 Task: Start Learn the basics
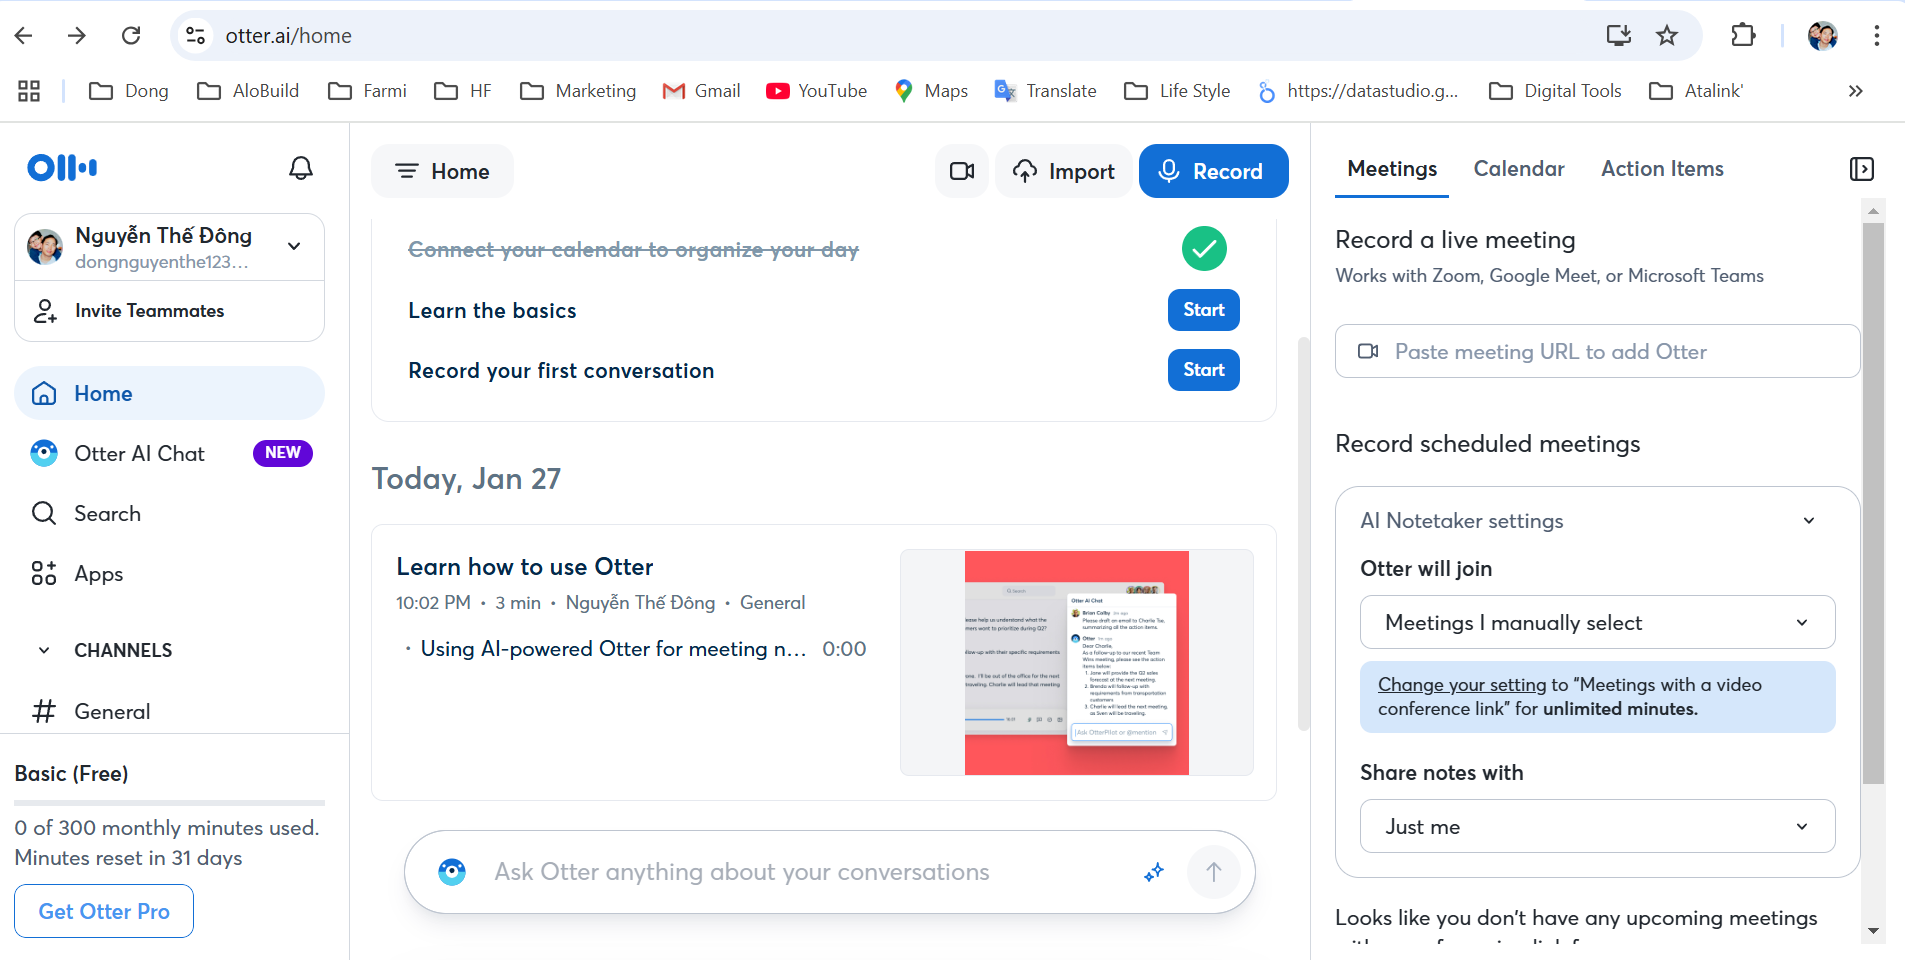coord(1204,310)
